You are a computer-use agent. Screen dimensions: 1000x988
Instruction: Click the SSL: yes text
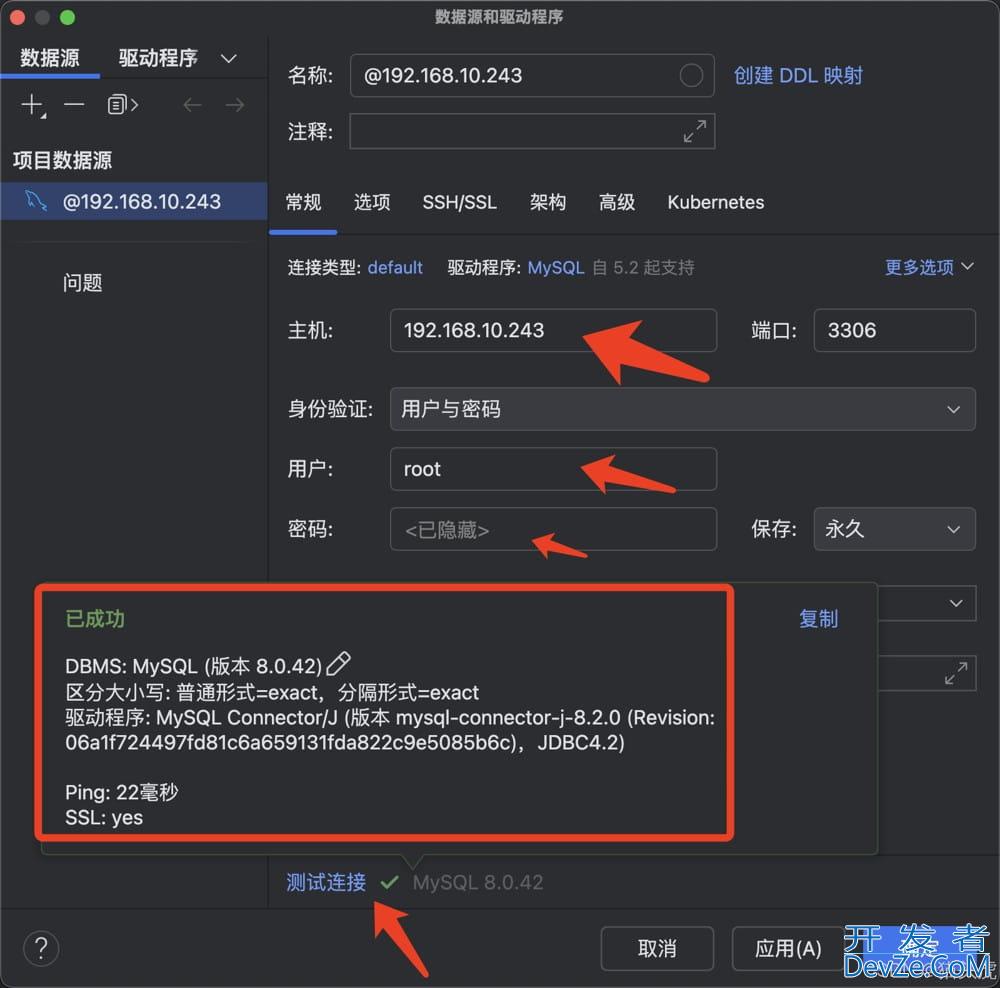click(x=104, y=817)
